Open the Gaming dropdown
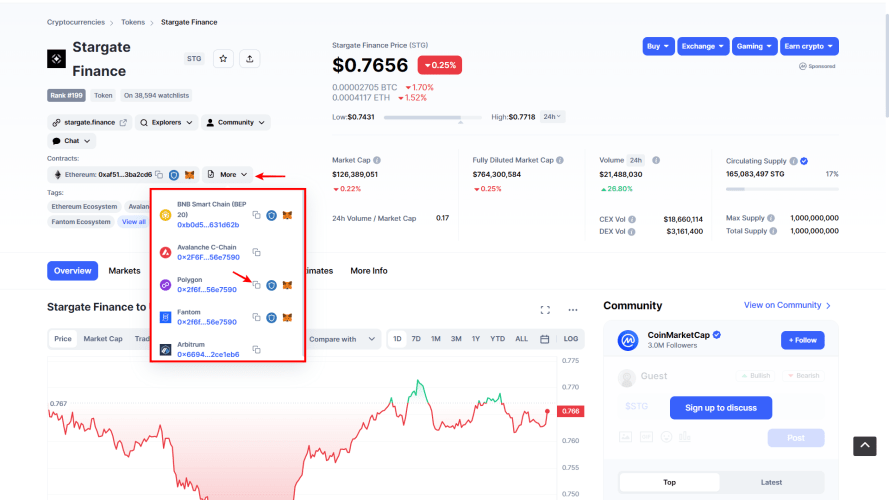Screen dimensions: 889x500 (x=754, y=46)
